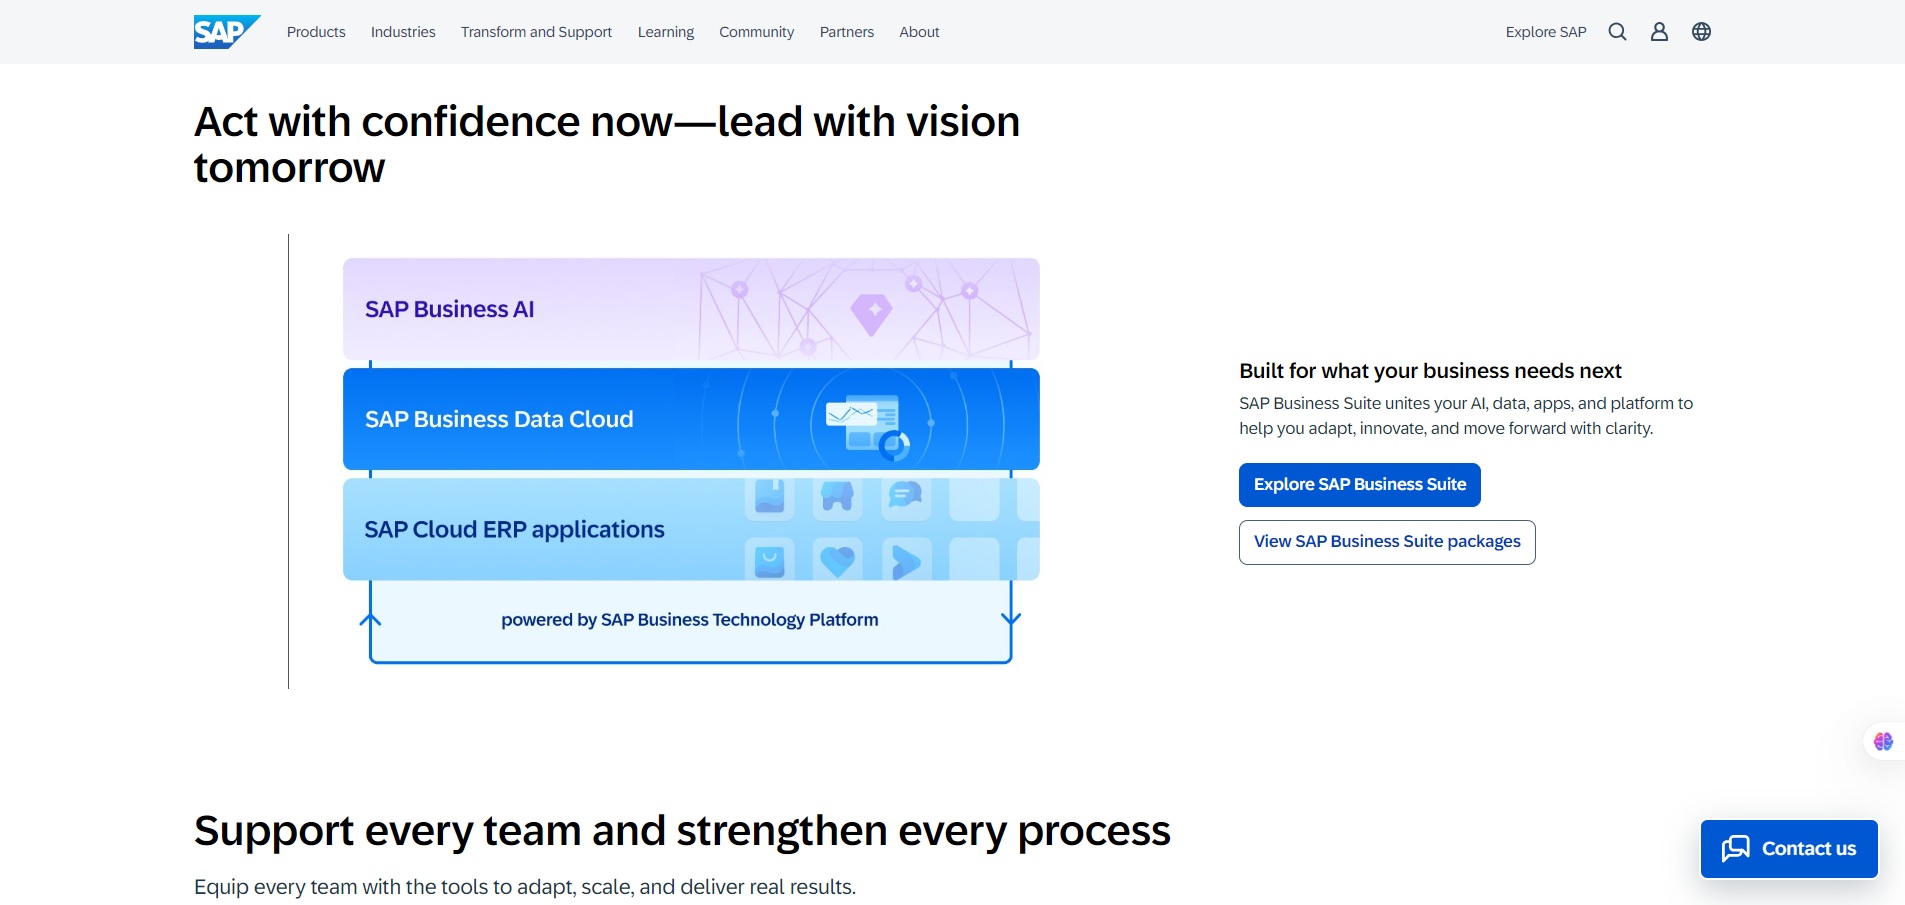The width and height of the screenshot is (1905, 905).
Task: Open Transform and Support dropdown
Action: pyautogui.click(x=536, y=32)
